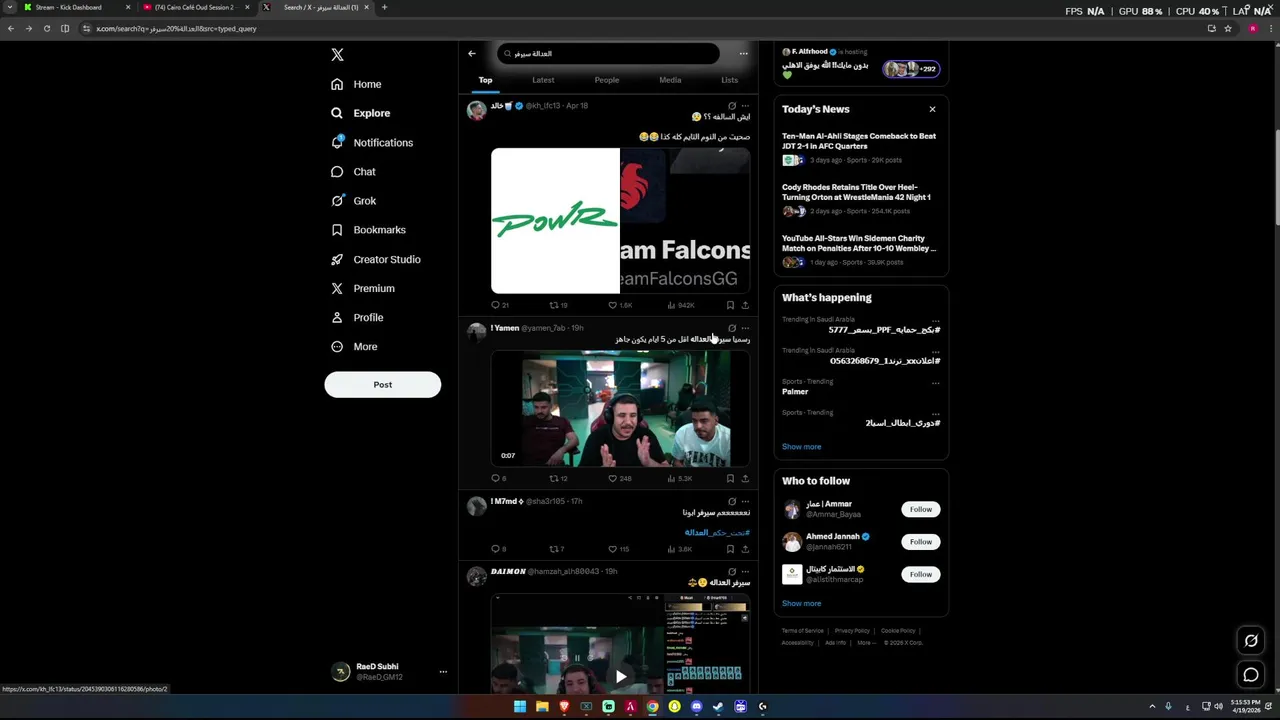This screenshot has width=1280, height=720.
Task: Open Profile in the sidebar
Action: [356, 317]
